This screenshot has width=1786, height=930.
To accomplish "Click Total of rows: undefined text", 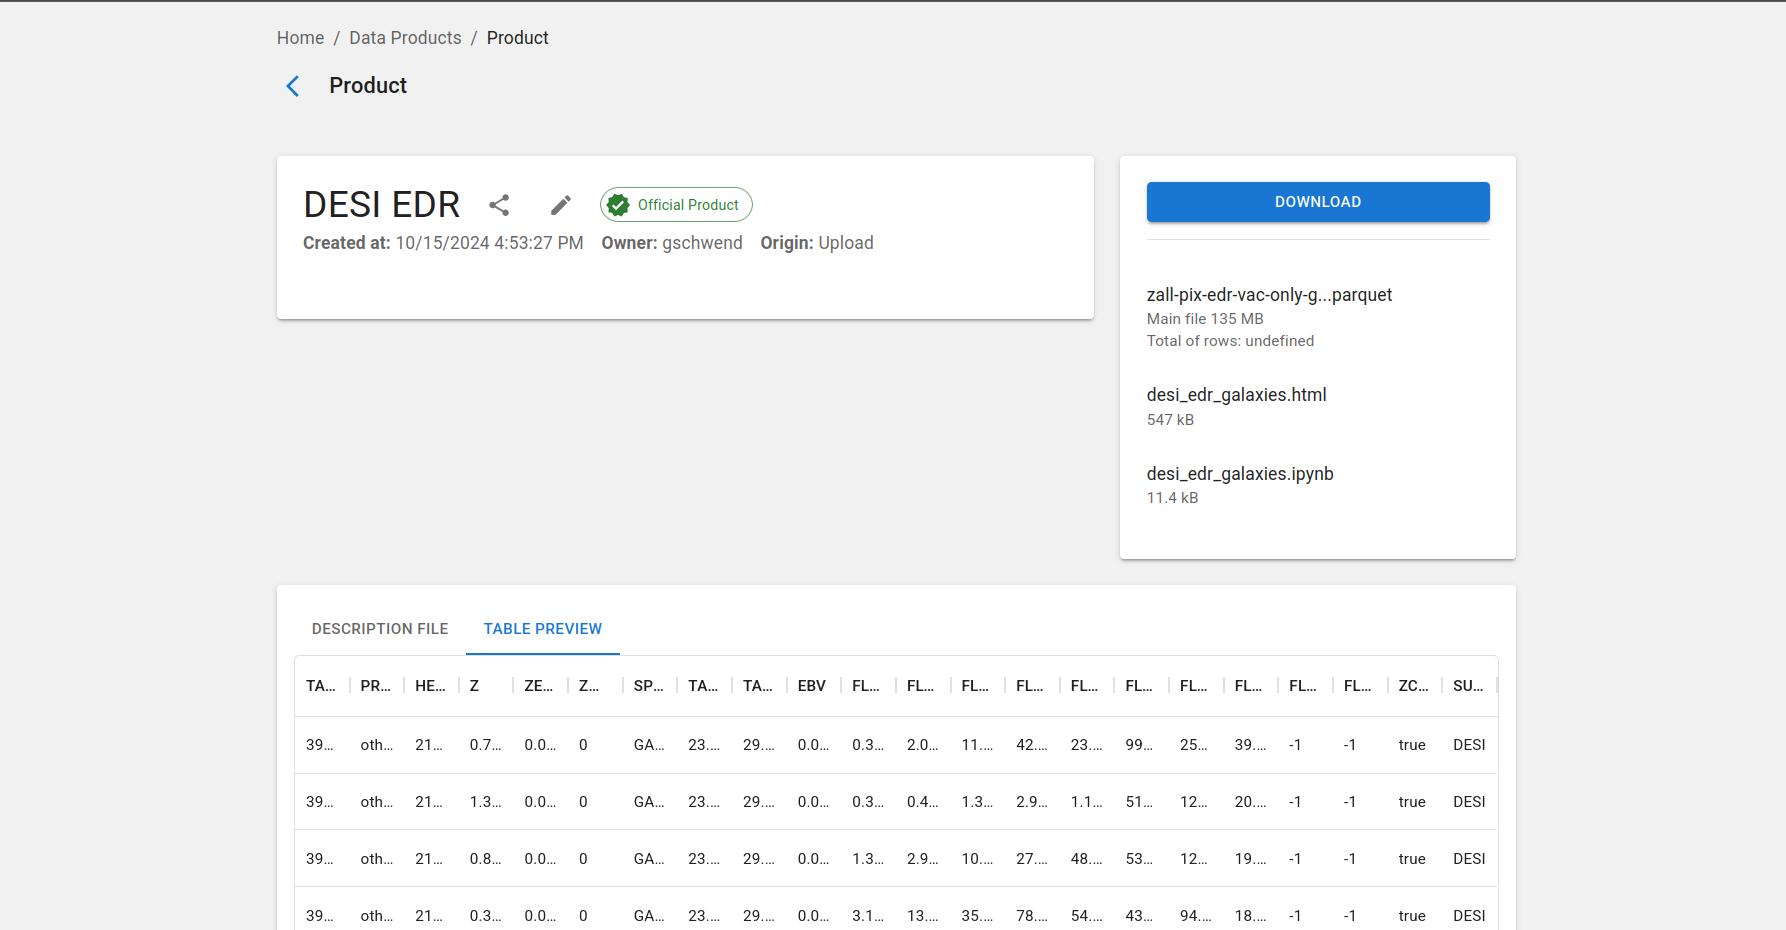I will (1230, 341).
